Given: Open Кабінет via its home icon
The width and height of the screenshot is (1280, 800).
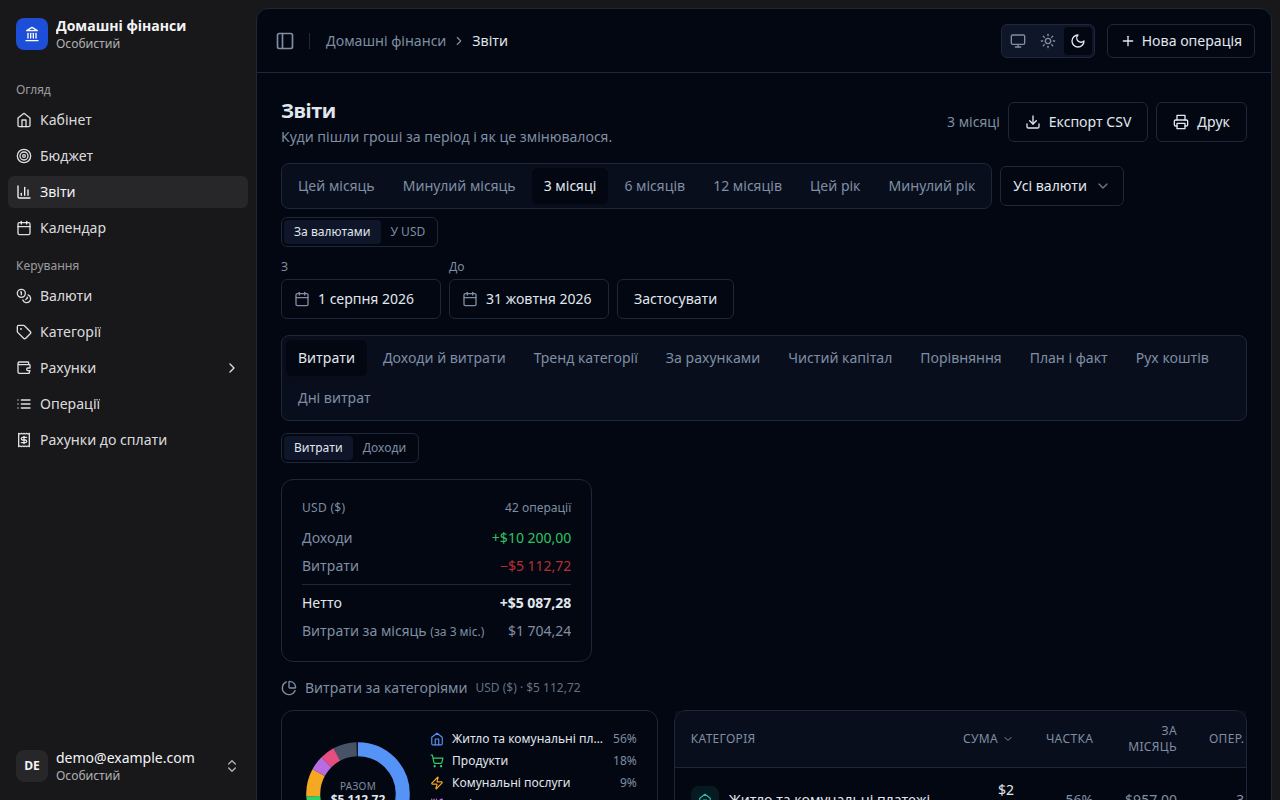Looking at the screenshot, I should click(x=24, y=120).
